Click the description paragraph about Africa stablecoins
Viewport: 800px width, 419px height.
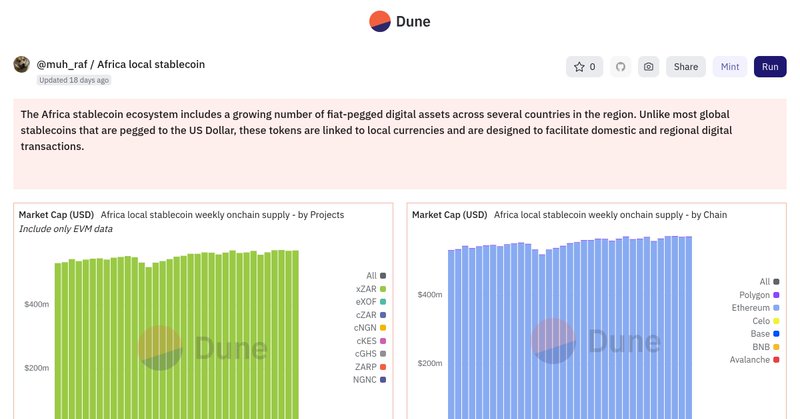point(376,130)
